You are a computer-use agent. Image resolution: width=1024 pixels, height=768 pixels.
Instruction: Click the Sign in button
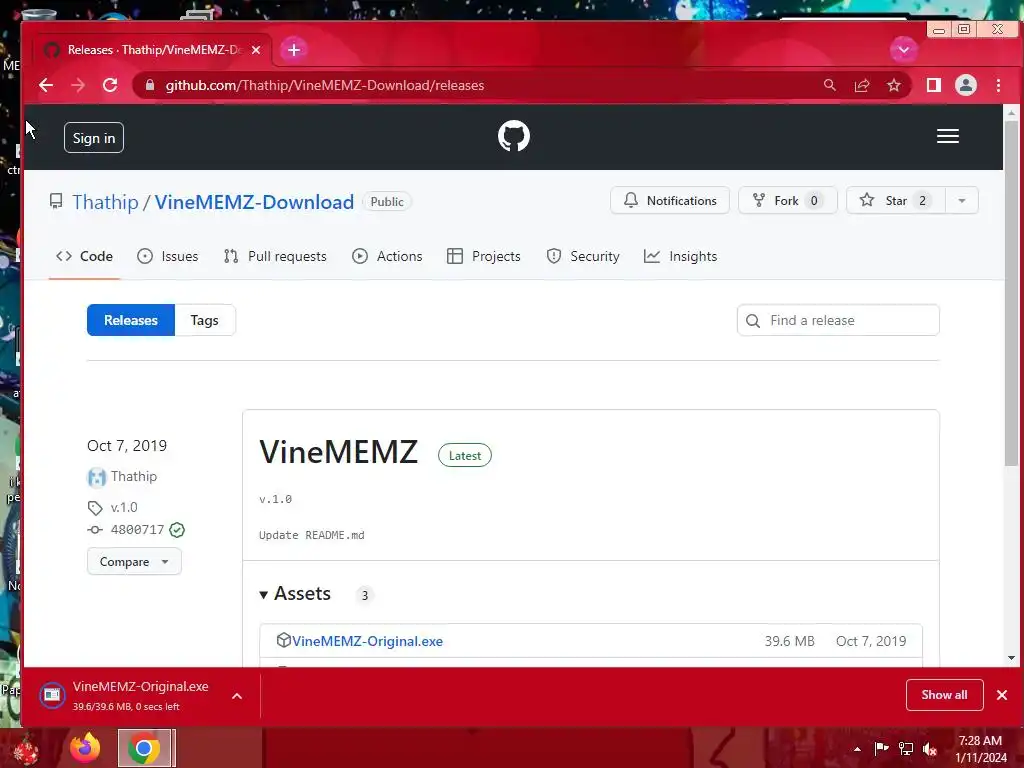coord(94,138)
